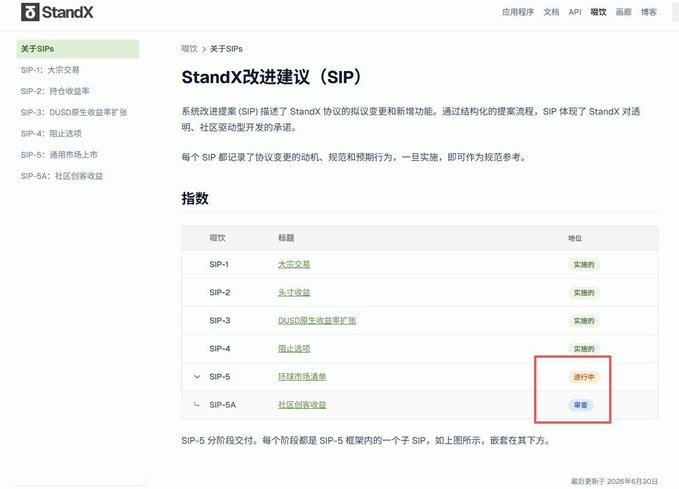Select the 啜饮 nav item in header
Viewport: 679px width, 489px height.
tap(598, 12)
